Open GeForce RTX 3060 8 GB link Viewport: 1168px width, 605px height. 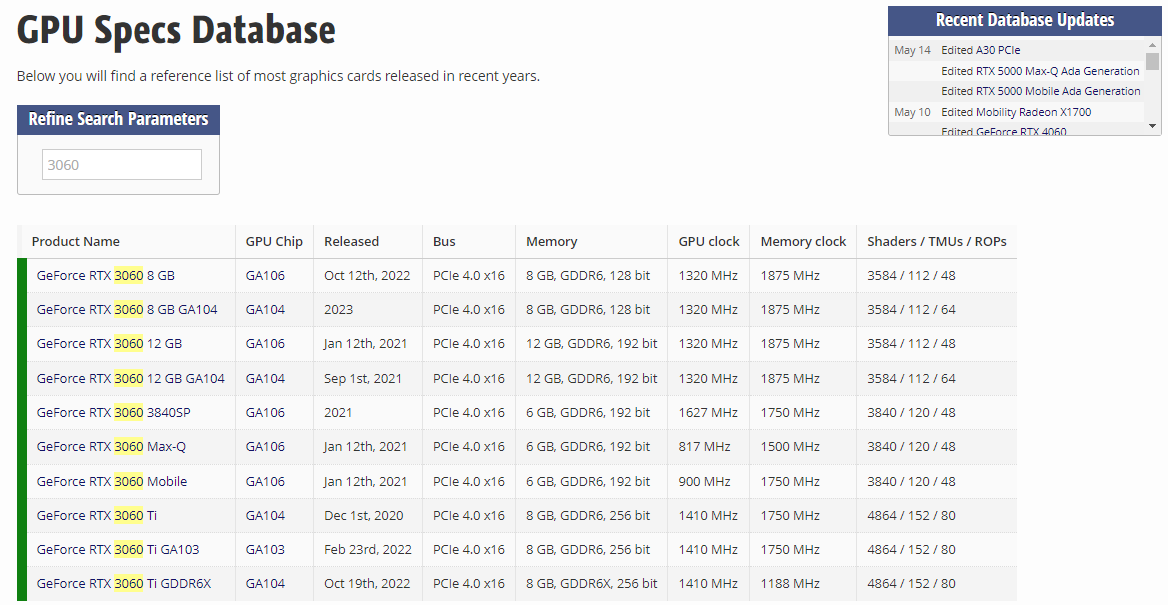[x=106, y=275]
